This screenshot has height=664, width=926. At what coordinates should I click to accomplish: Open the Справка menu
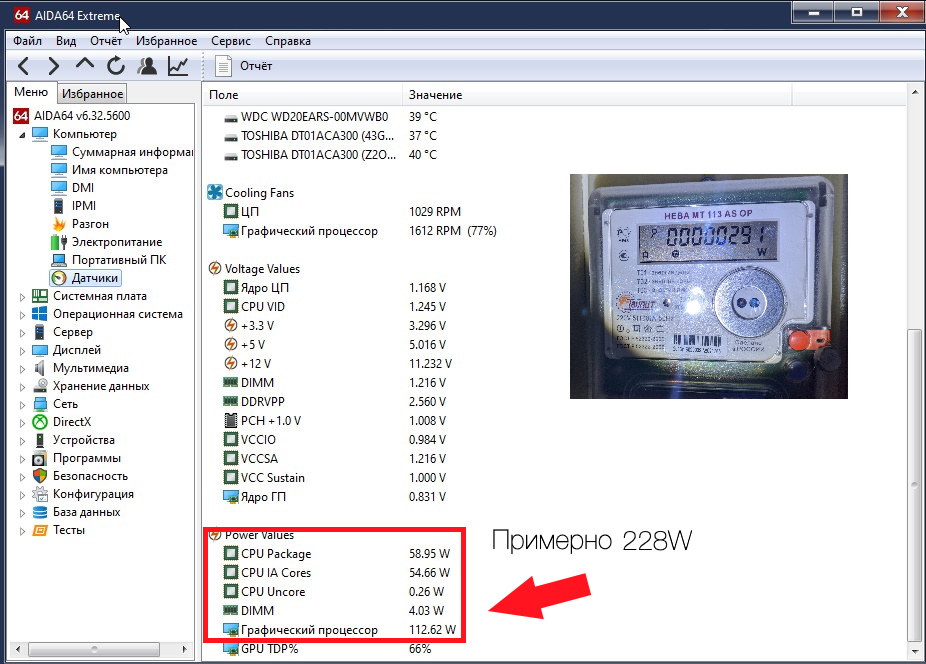288,41
